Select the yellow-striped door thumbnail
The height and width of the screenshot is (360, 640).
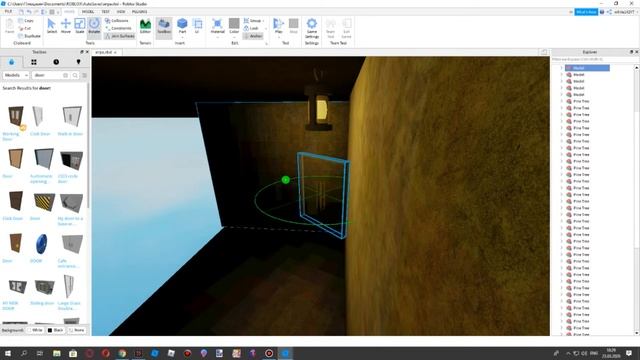tap(44, 202)
